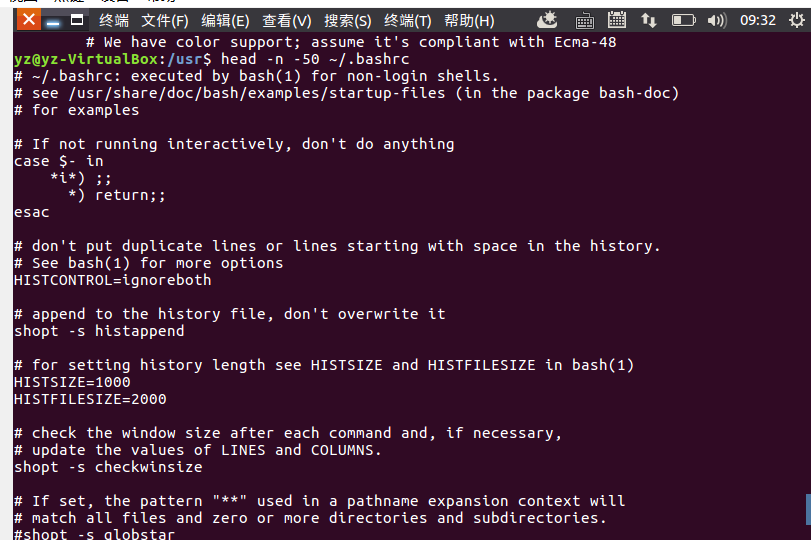Click the 09:32 clock
This screenshot has height=540, width=811.
(758, 19)
